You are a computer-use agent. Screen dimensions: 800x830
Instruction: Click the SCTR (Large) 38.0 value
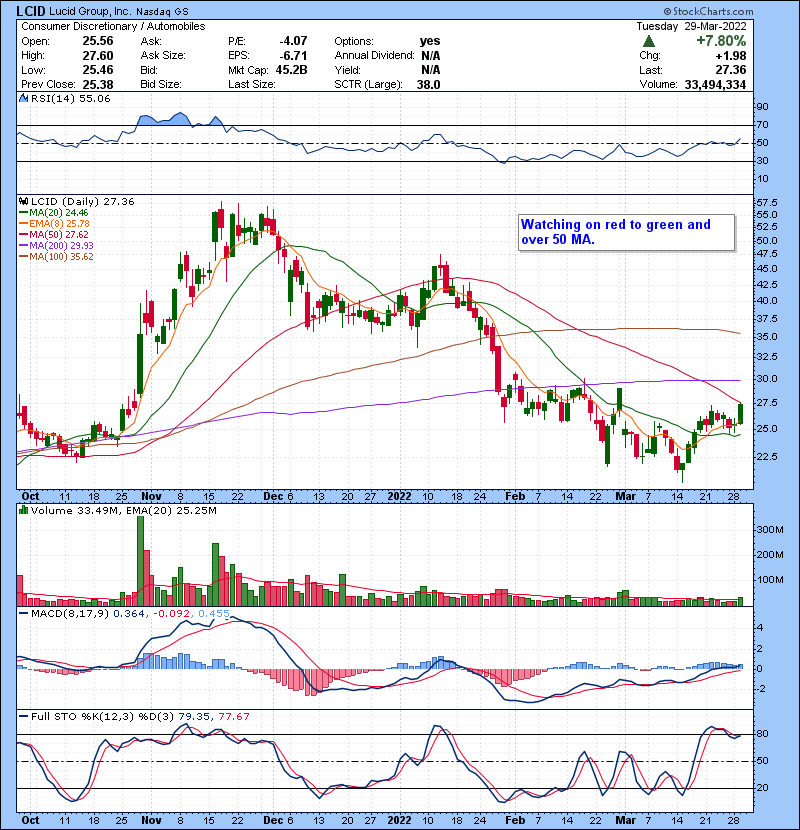(x=428, y=85)
